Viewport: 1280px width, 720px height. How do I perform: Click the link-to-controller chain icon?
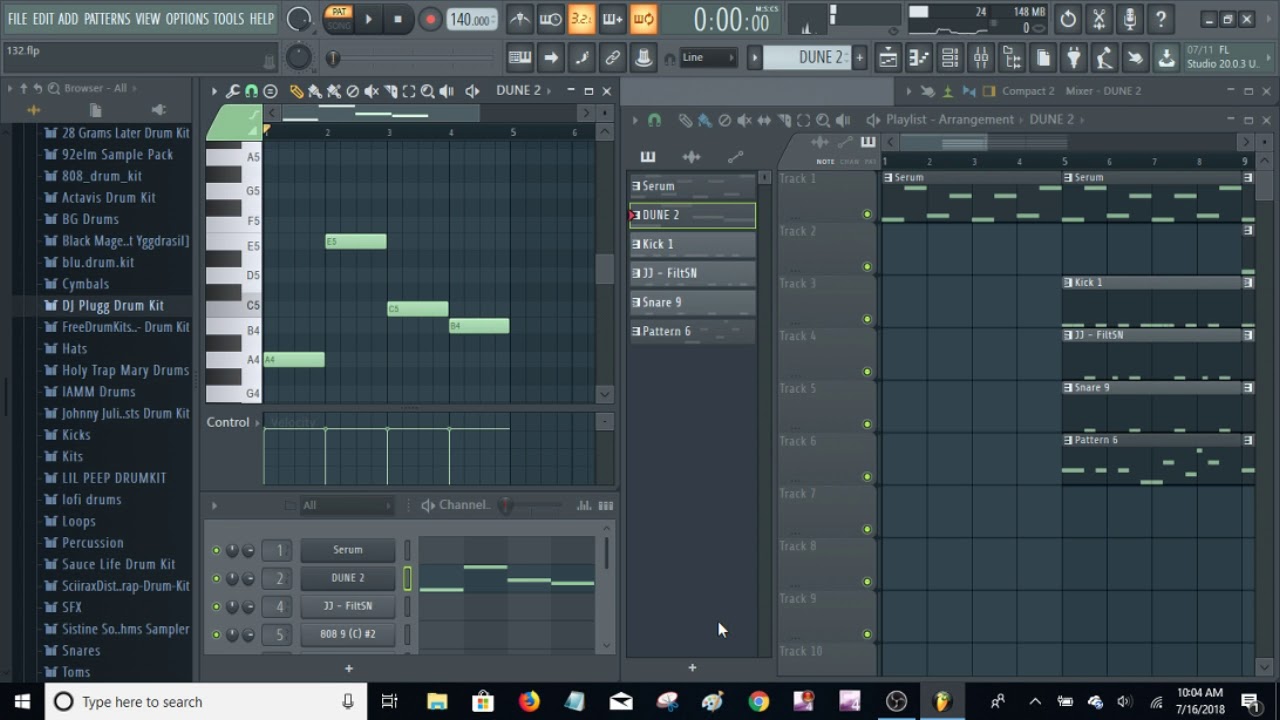pyautogui.click(x=613, y=58)
